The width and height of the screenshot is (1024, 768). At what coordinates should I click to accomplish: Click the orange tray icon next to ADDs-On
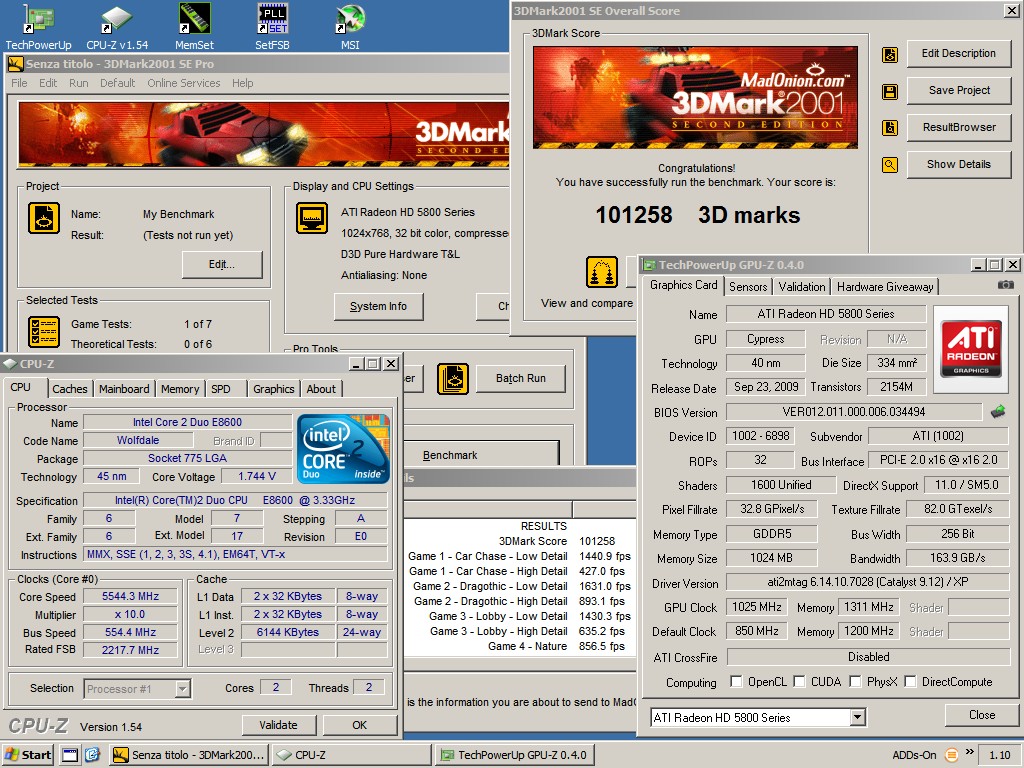952,755
